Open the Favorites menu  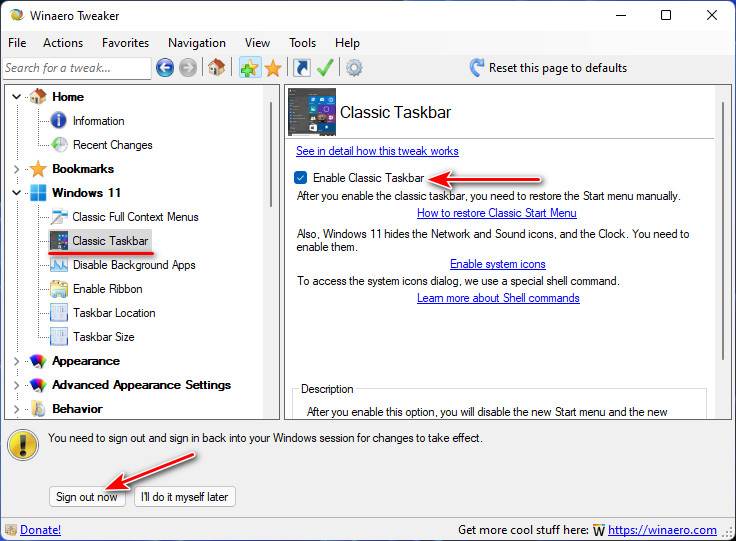point(125,43)
